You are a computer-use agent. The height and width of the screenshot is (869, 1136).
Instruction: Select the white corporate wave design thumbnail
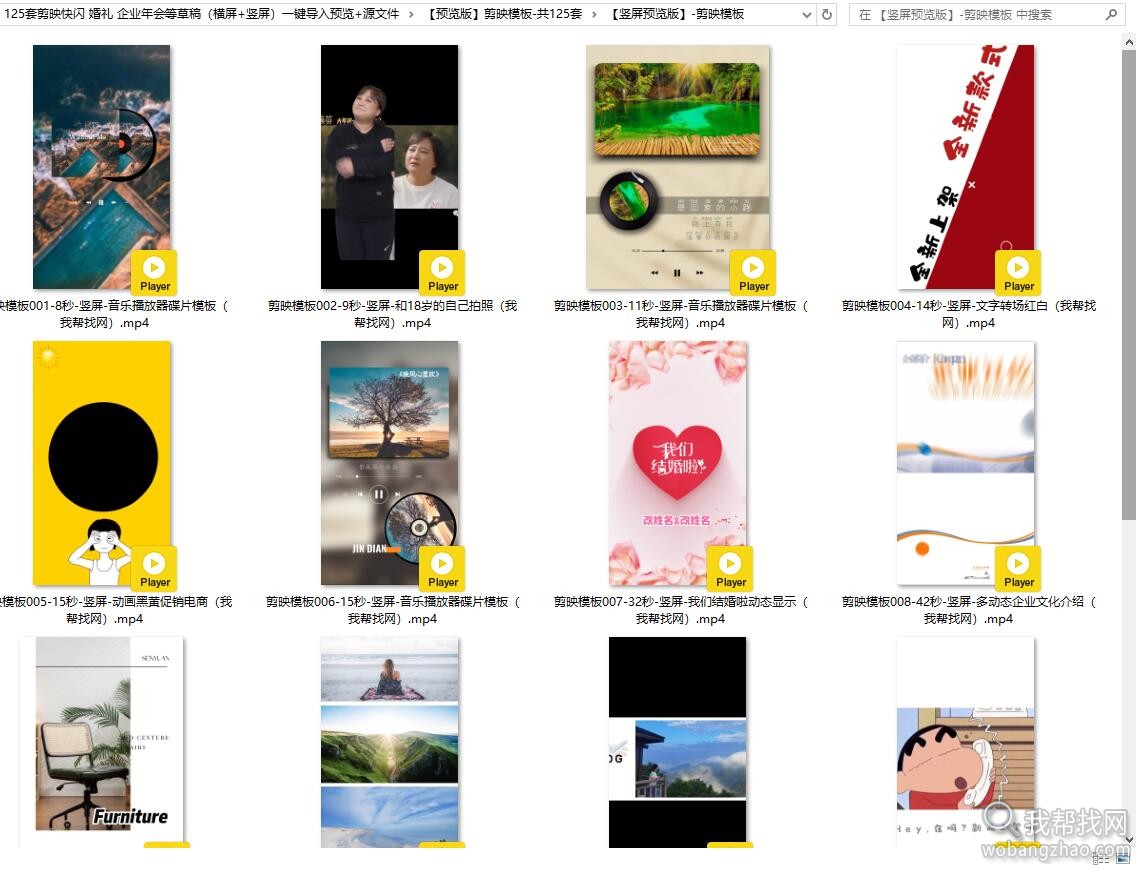pos(965,462)
